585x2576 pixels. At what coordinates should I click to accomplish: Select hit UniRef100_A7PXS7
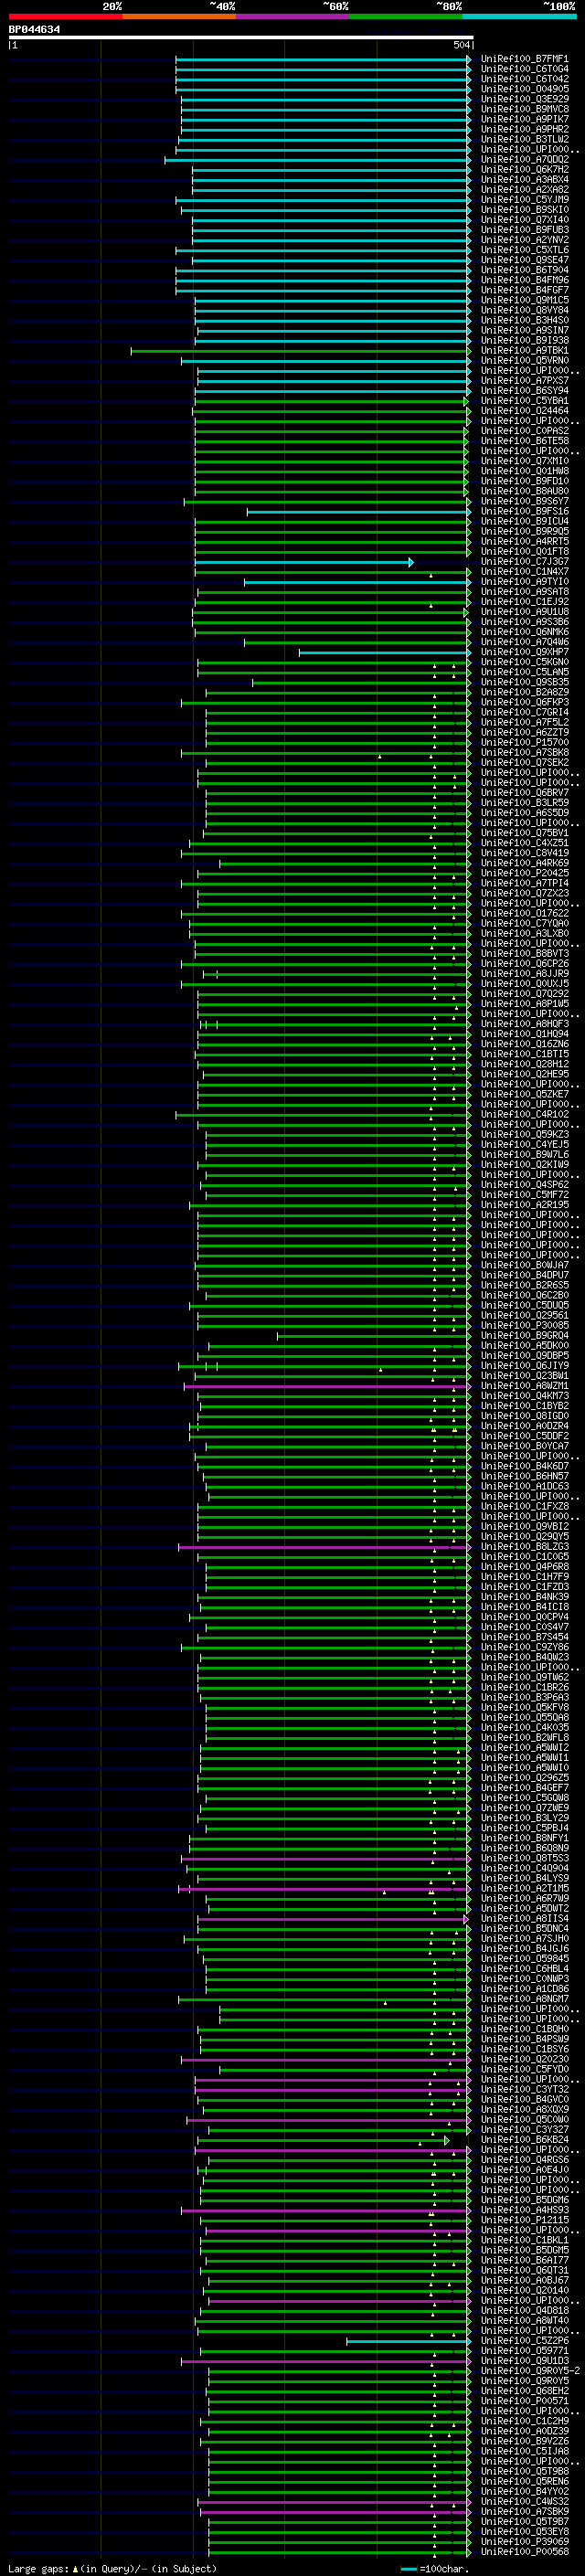tap(524, 381)
